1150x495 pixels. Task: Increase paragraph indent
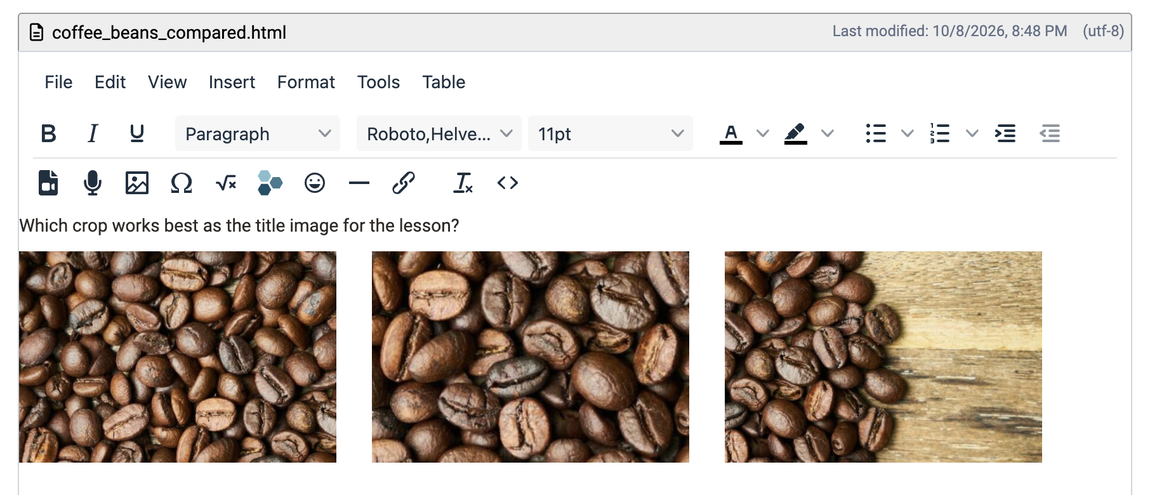[x=1006, y=133]
